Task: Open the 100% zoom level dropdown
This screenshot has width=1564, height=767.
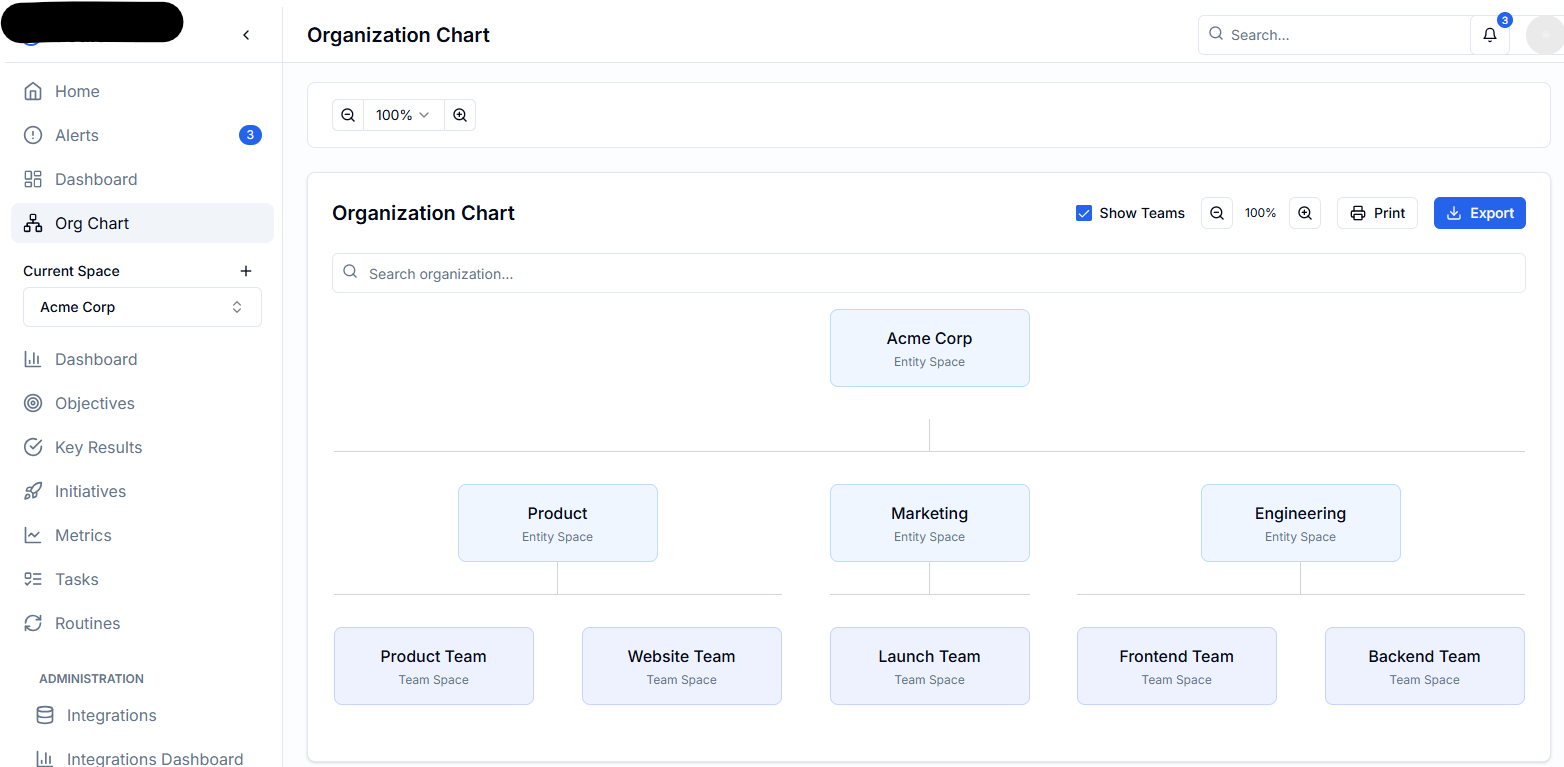Action: (403, 115)
